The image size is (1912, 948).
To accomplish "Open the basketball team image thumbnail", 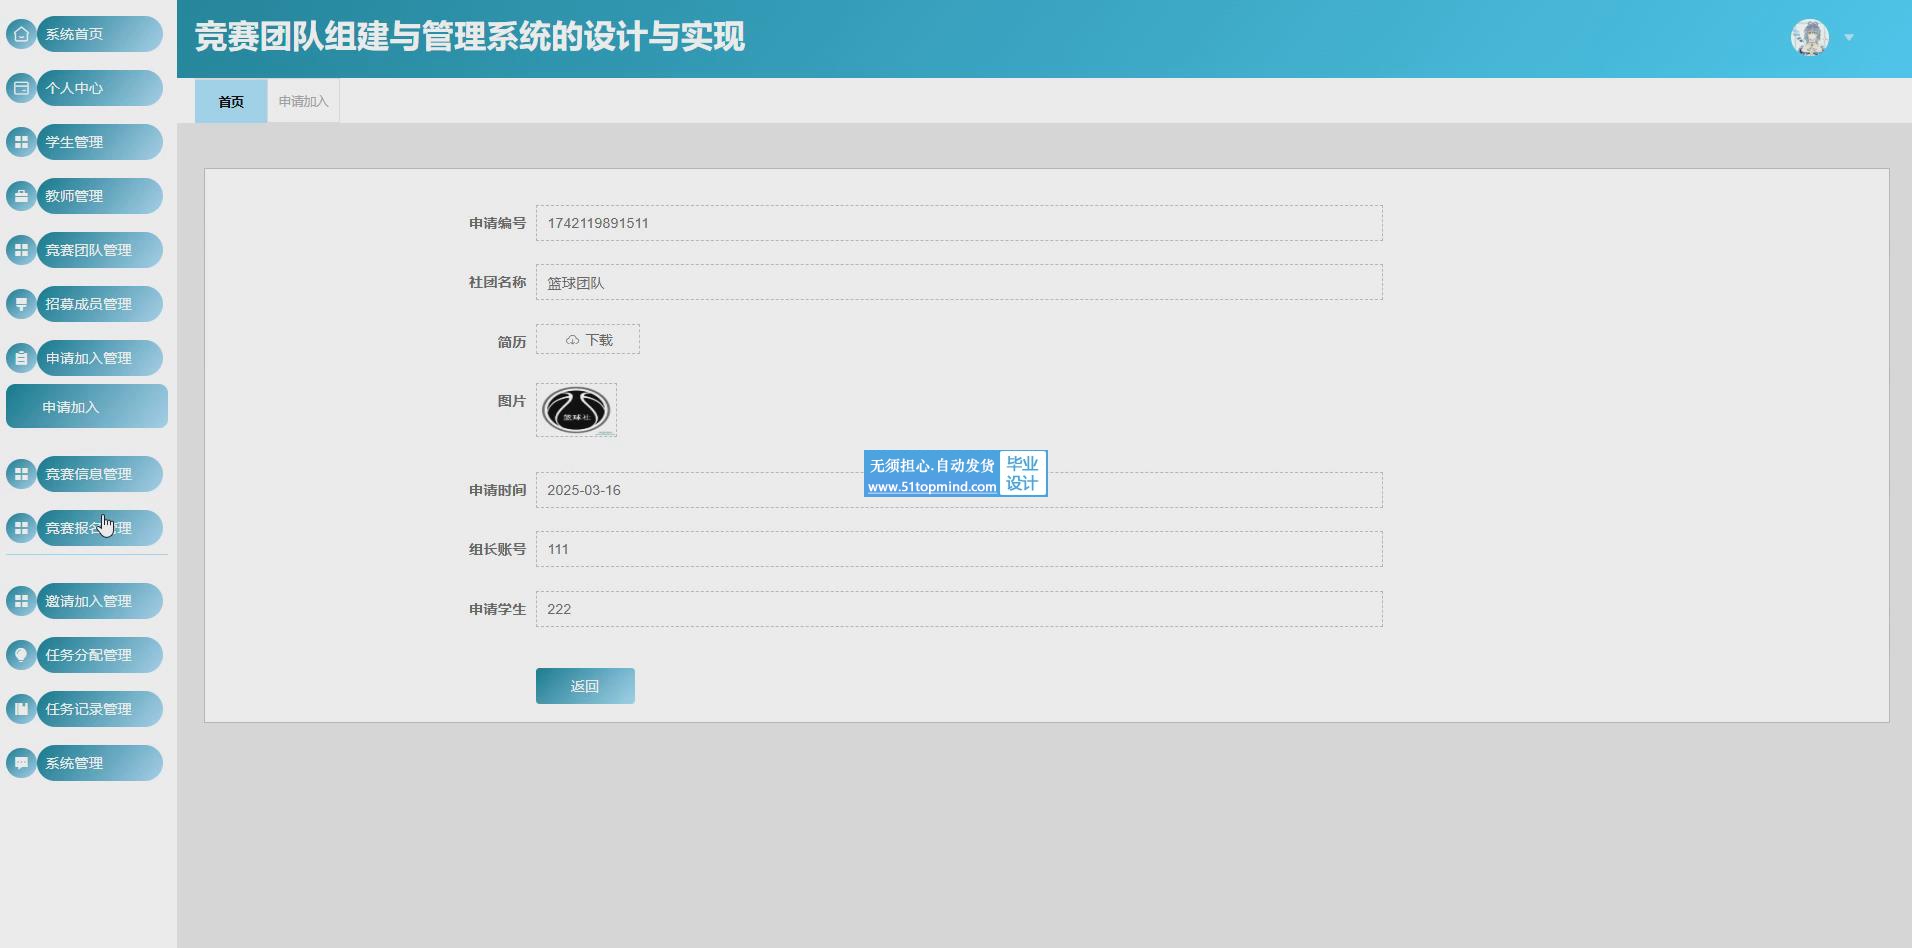I will point(576,410).
